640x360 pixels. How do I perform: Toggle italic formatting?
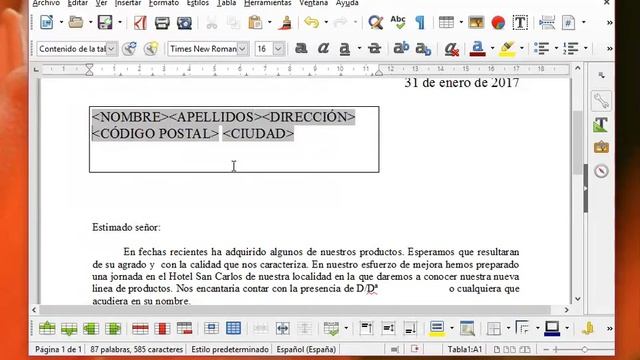(x=323, y=49)
